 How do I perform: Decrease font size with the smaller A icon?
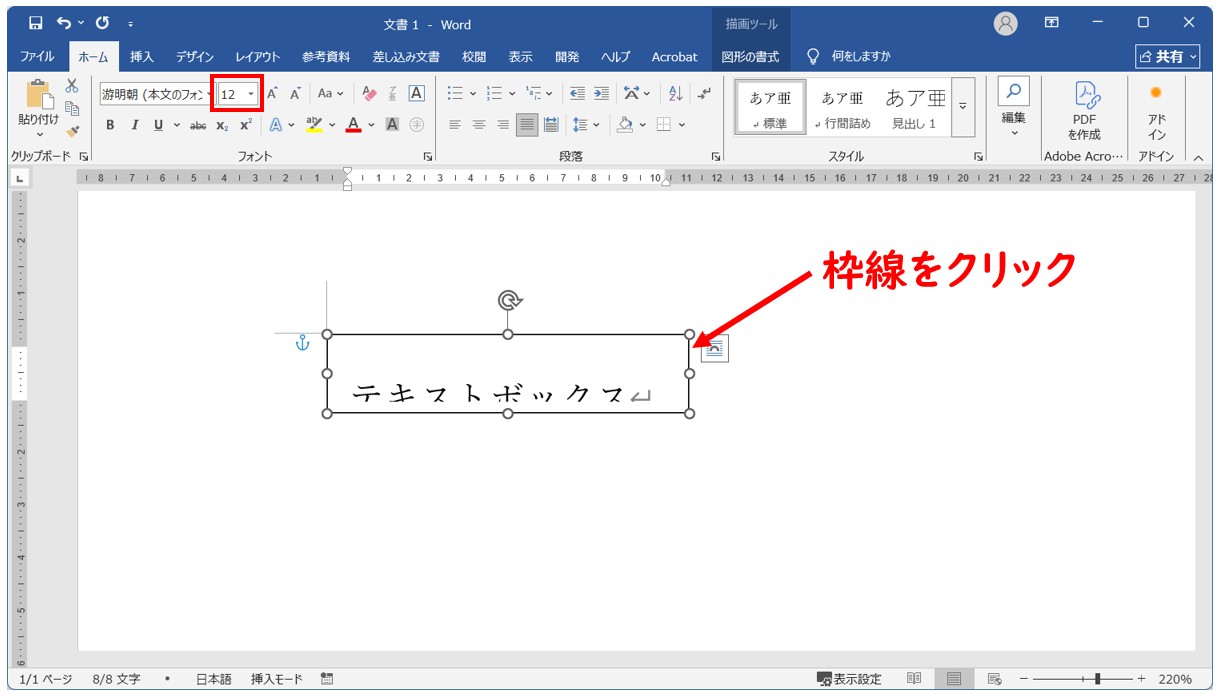point(295,94)
